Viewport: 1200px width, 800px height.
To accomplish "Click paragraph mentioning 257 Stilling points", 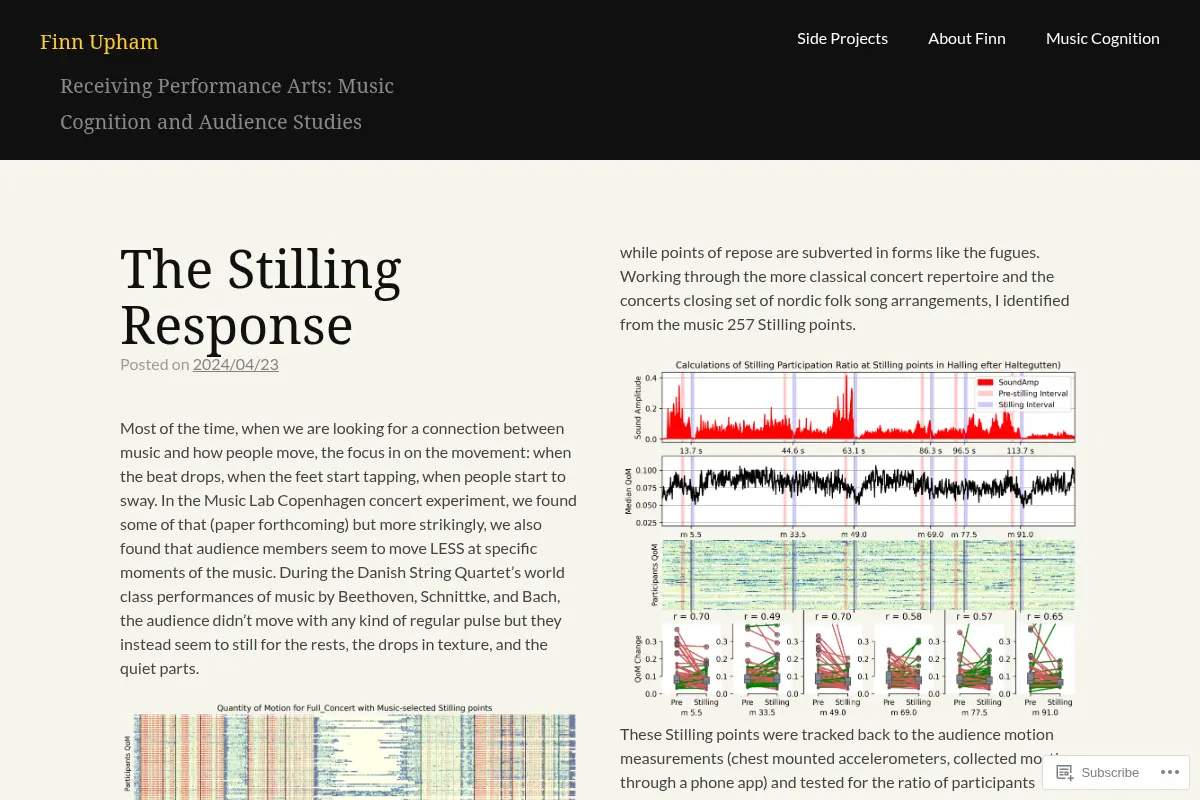I will click(x=845, y=288).
